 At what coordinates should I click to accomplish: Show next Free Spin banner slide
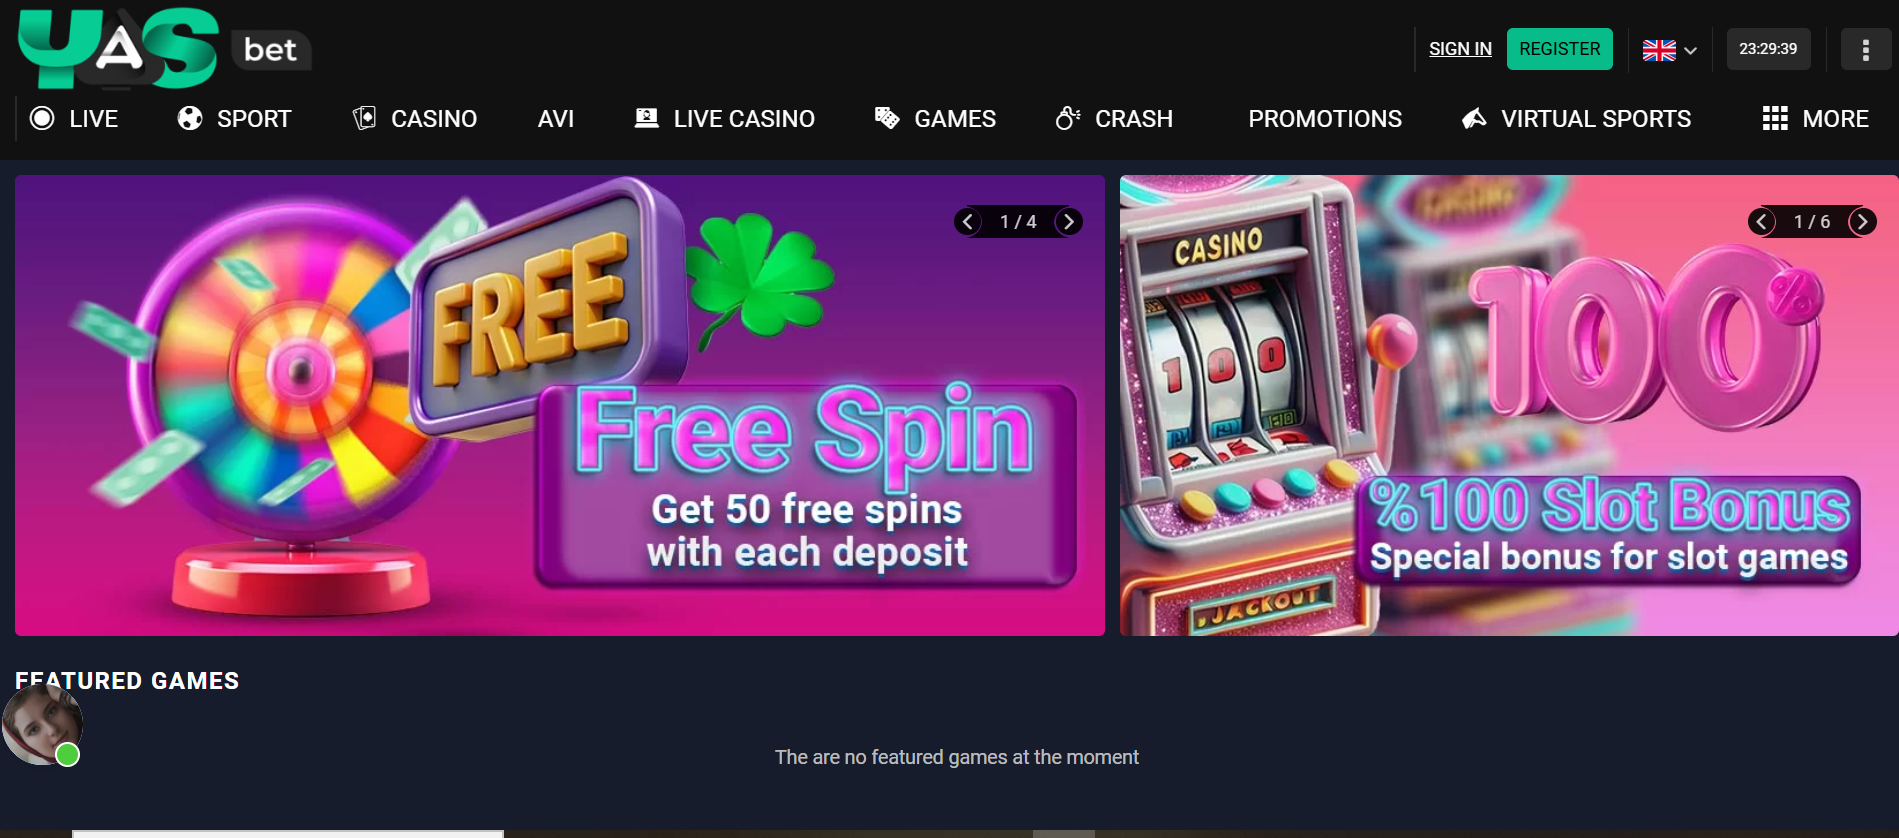(x=1069, y=221)
